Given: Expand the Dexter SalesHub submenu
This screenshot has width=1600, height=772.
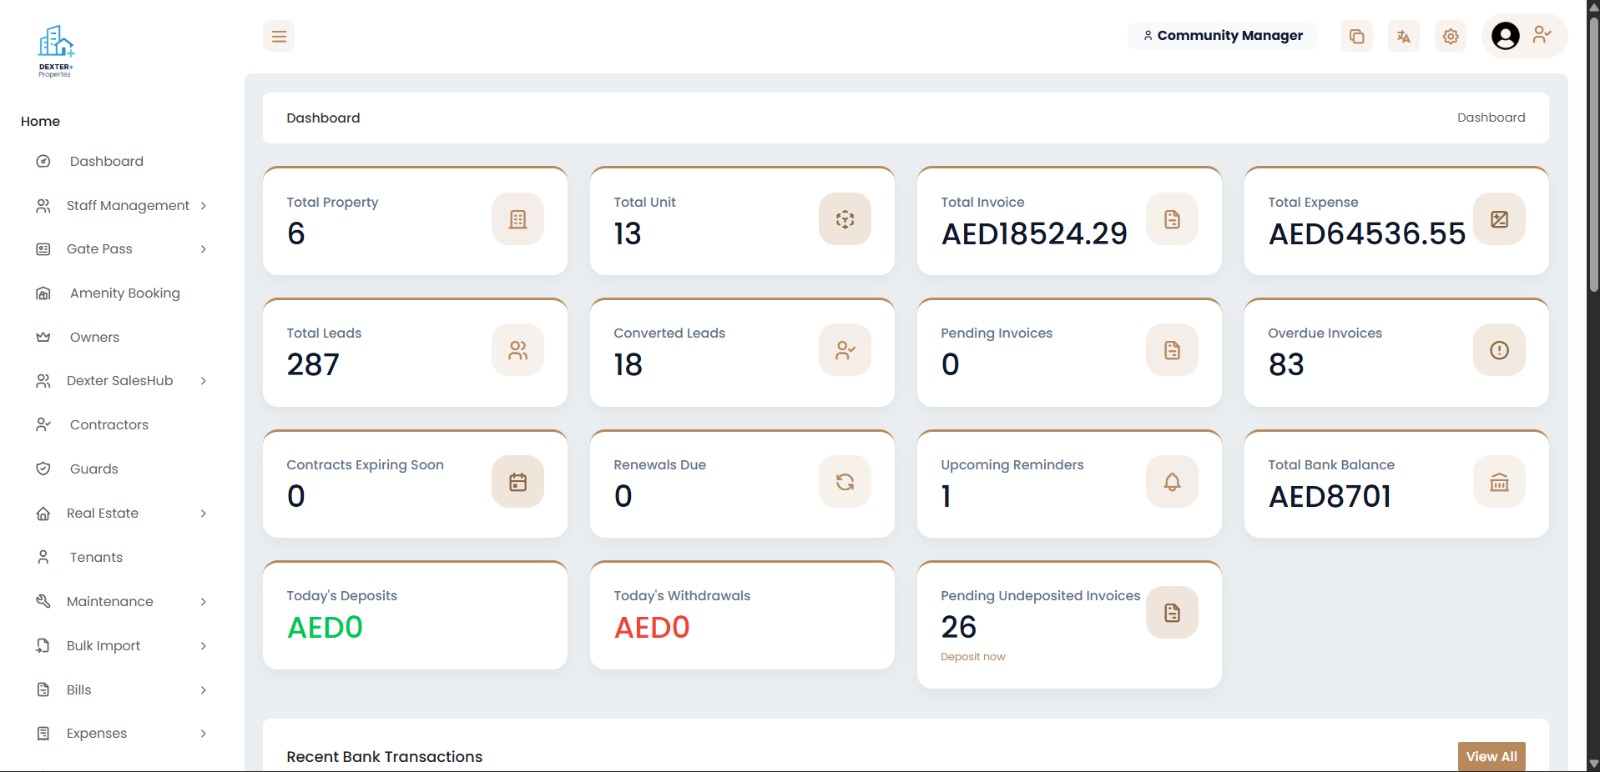Looking at the screenshot, I should point(121,381).
